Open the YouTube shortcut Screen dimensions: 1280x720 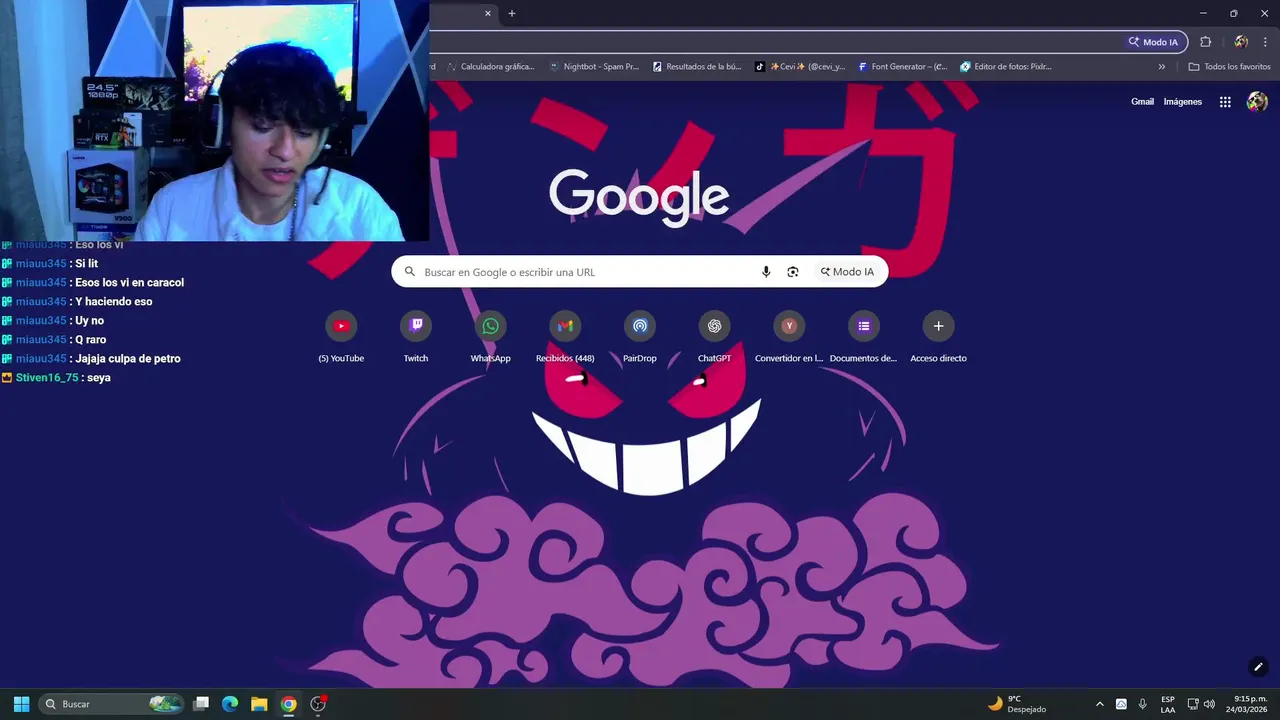pos(341,326)
